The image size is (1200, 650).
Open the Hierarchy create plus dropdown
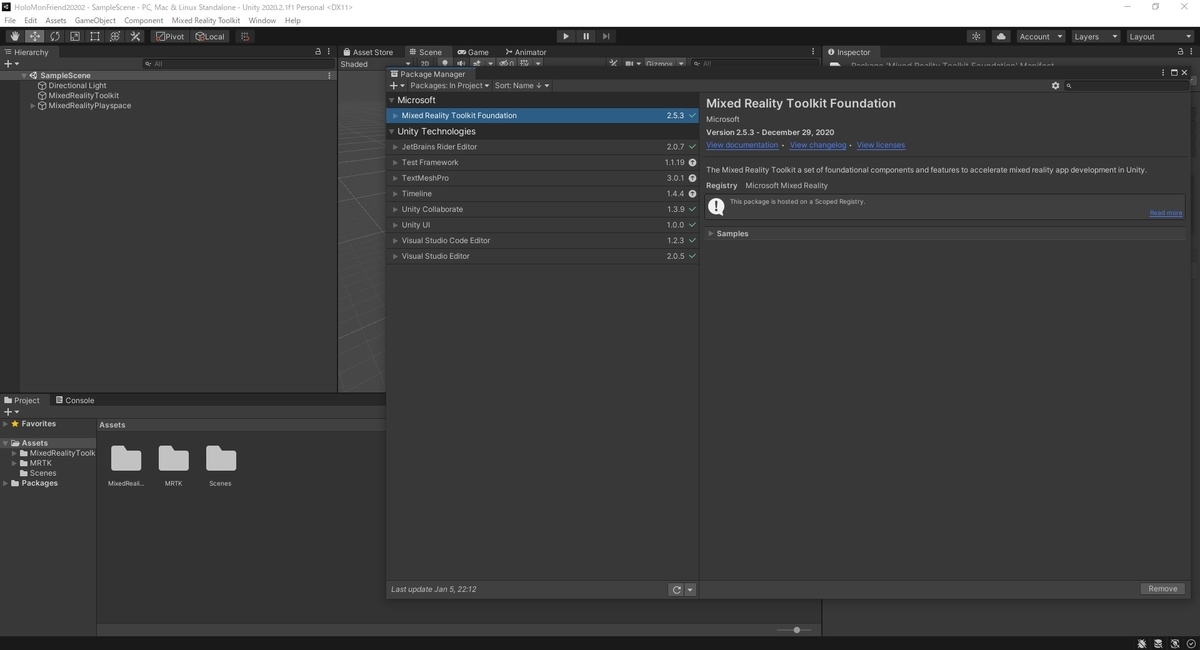(11, 64)
